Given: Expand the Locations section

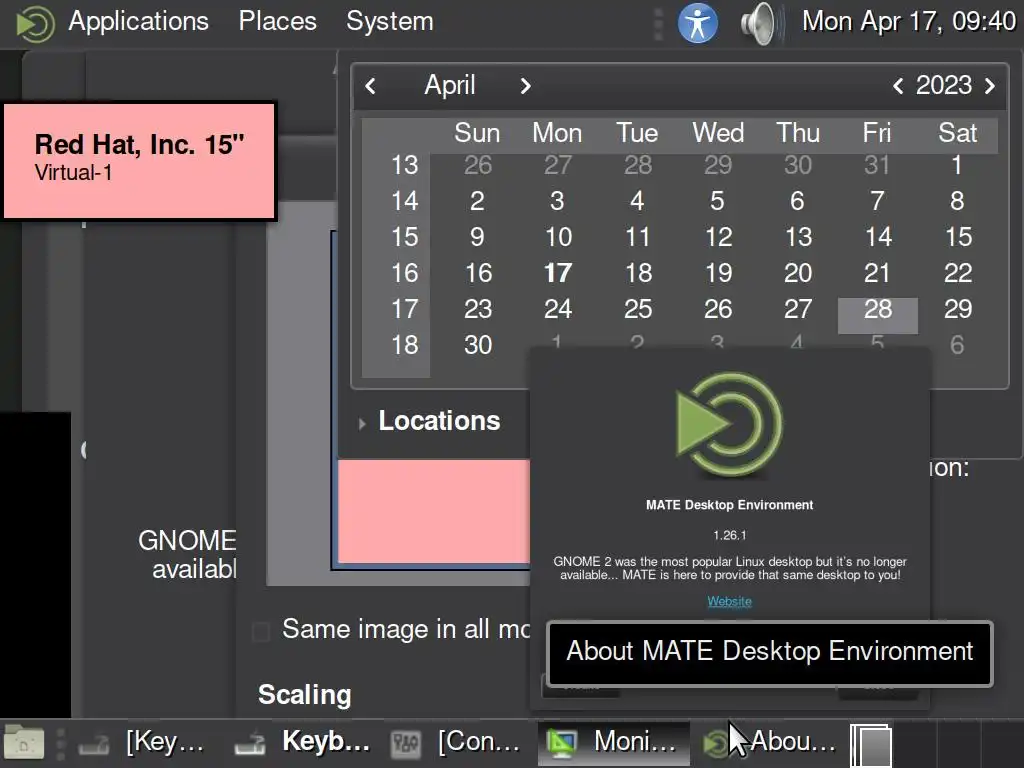Looking at the screenshot, I should pos(430,421).
